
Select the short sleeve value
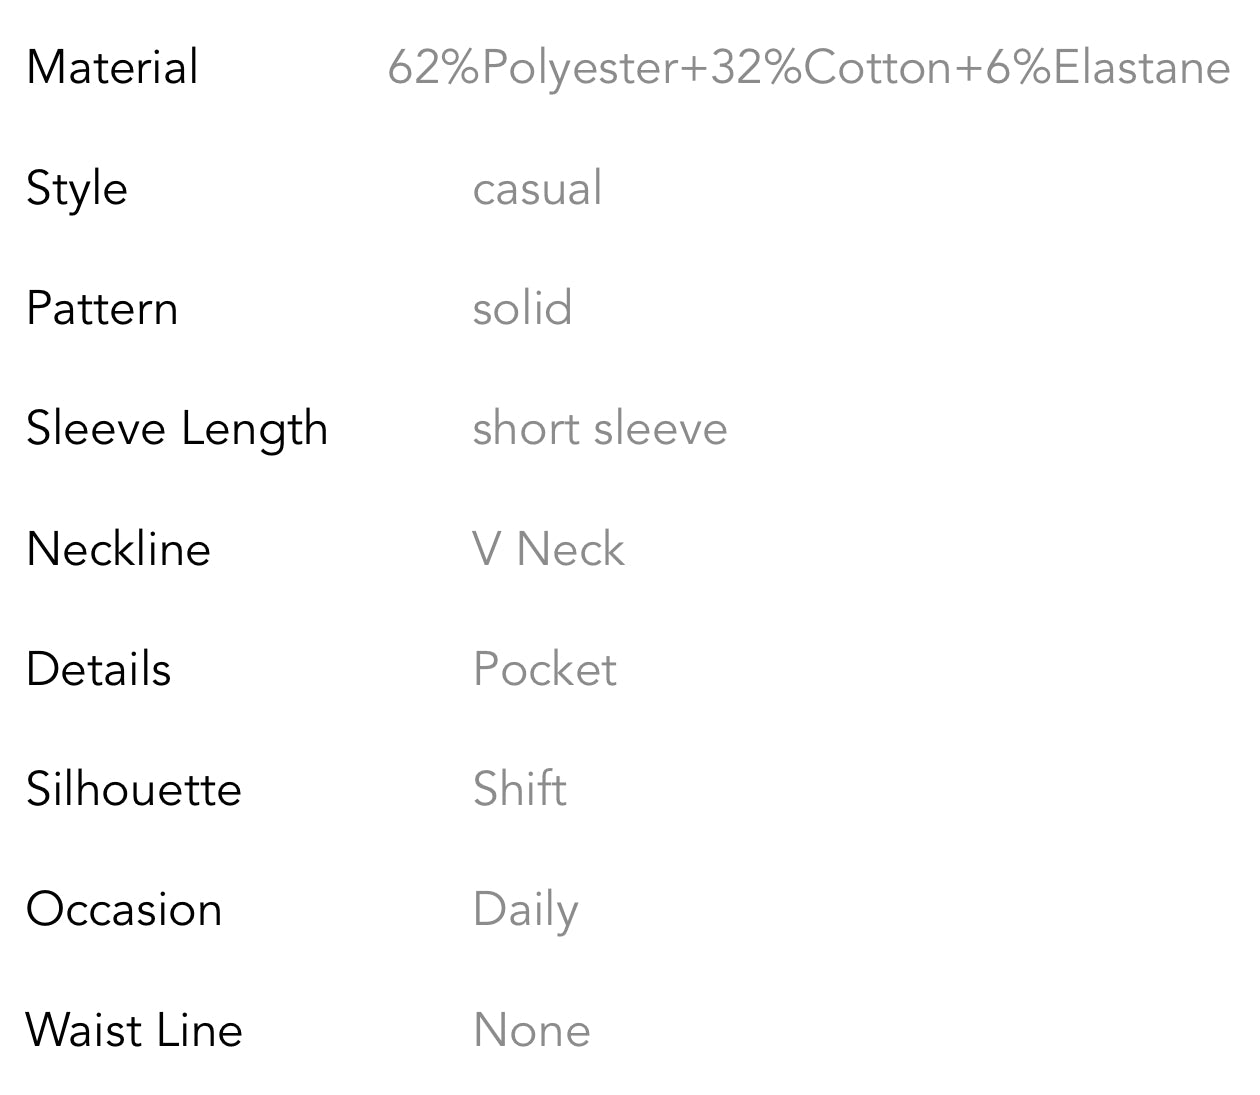click(x=600, y=429)
